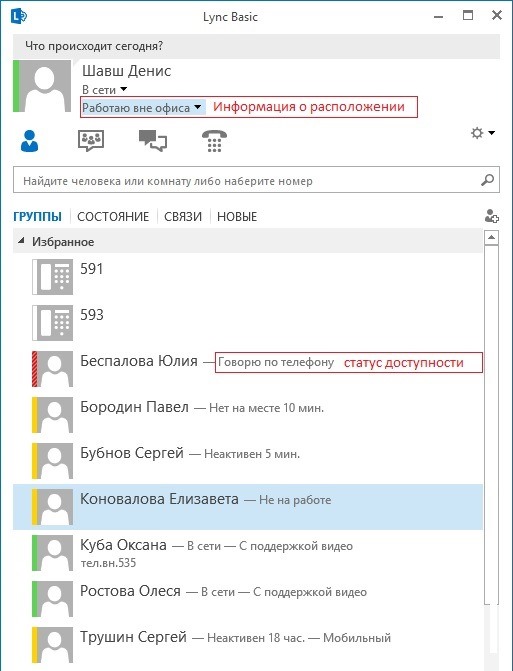
Task: Select contact Бубнов Сергей
Action: pos(248,460)
